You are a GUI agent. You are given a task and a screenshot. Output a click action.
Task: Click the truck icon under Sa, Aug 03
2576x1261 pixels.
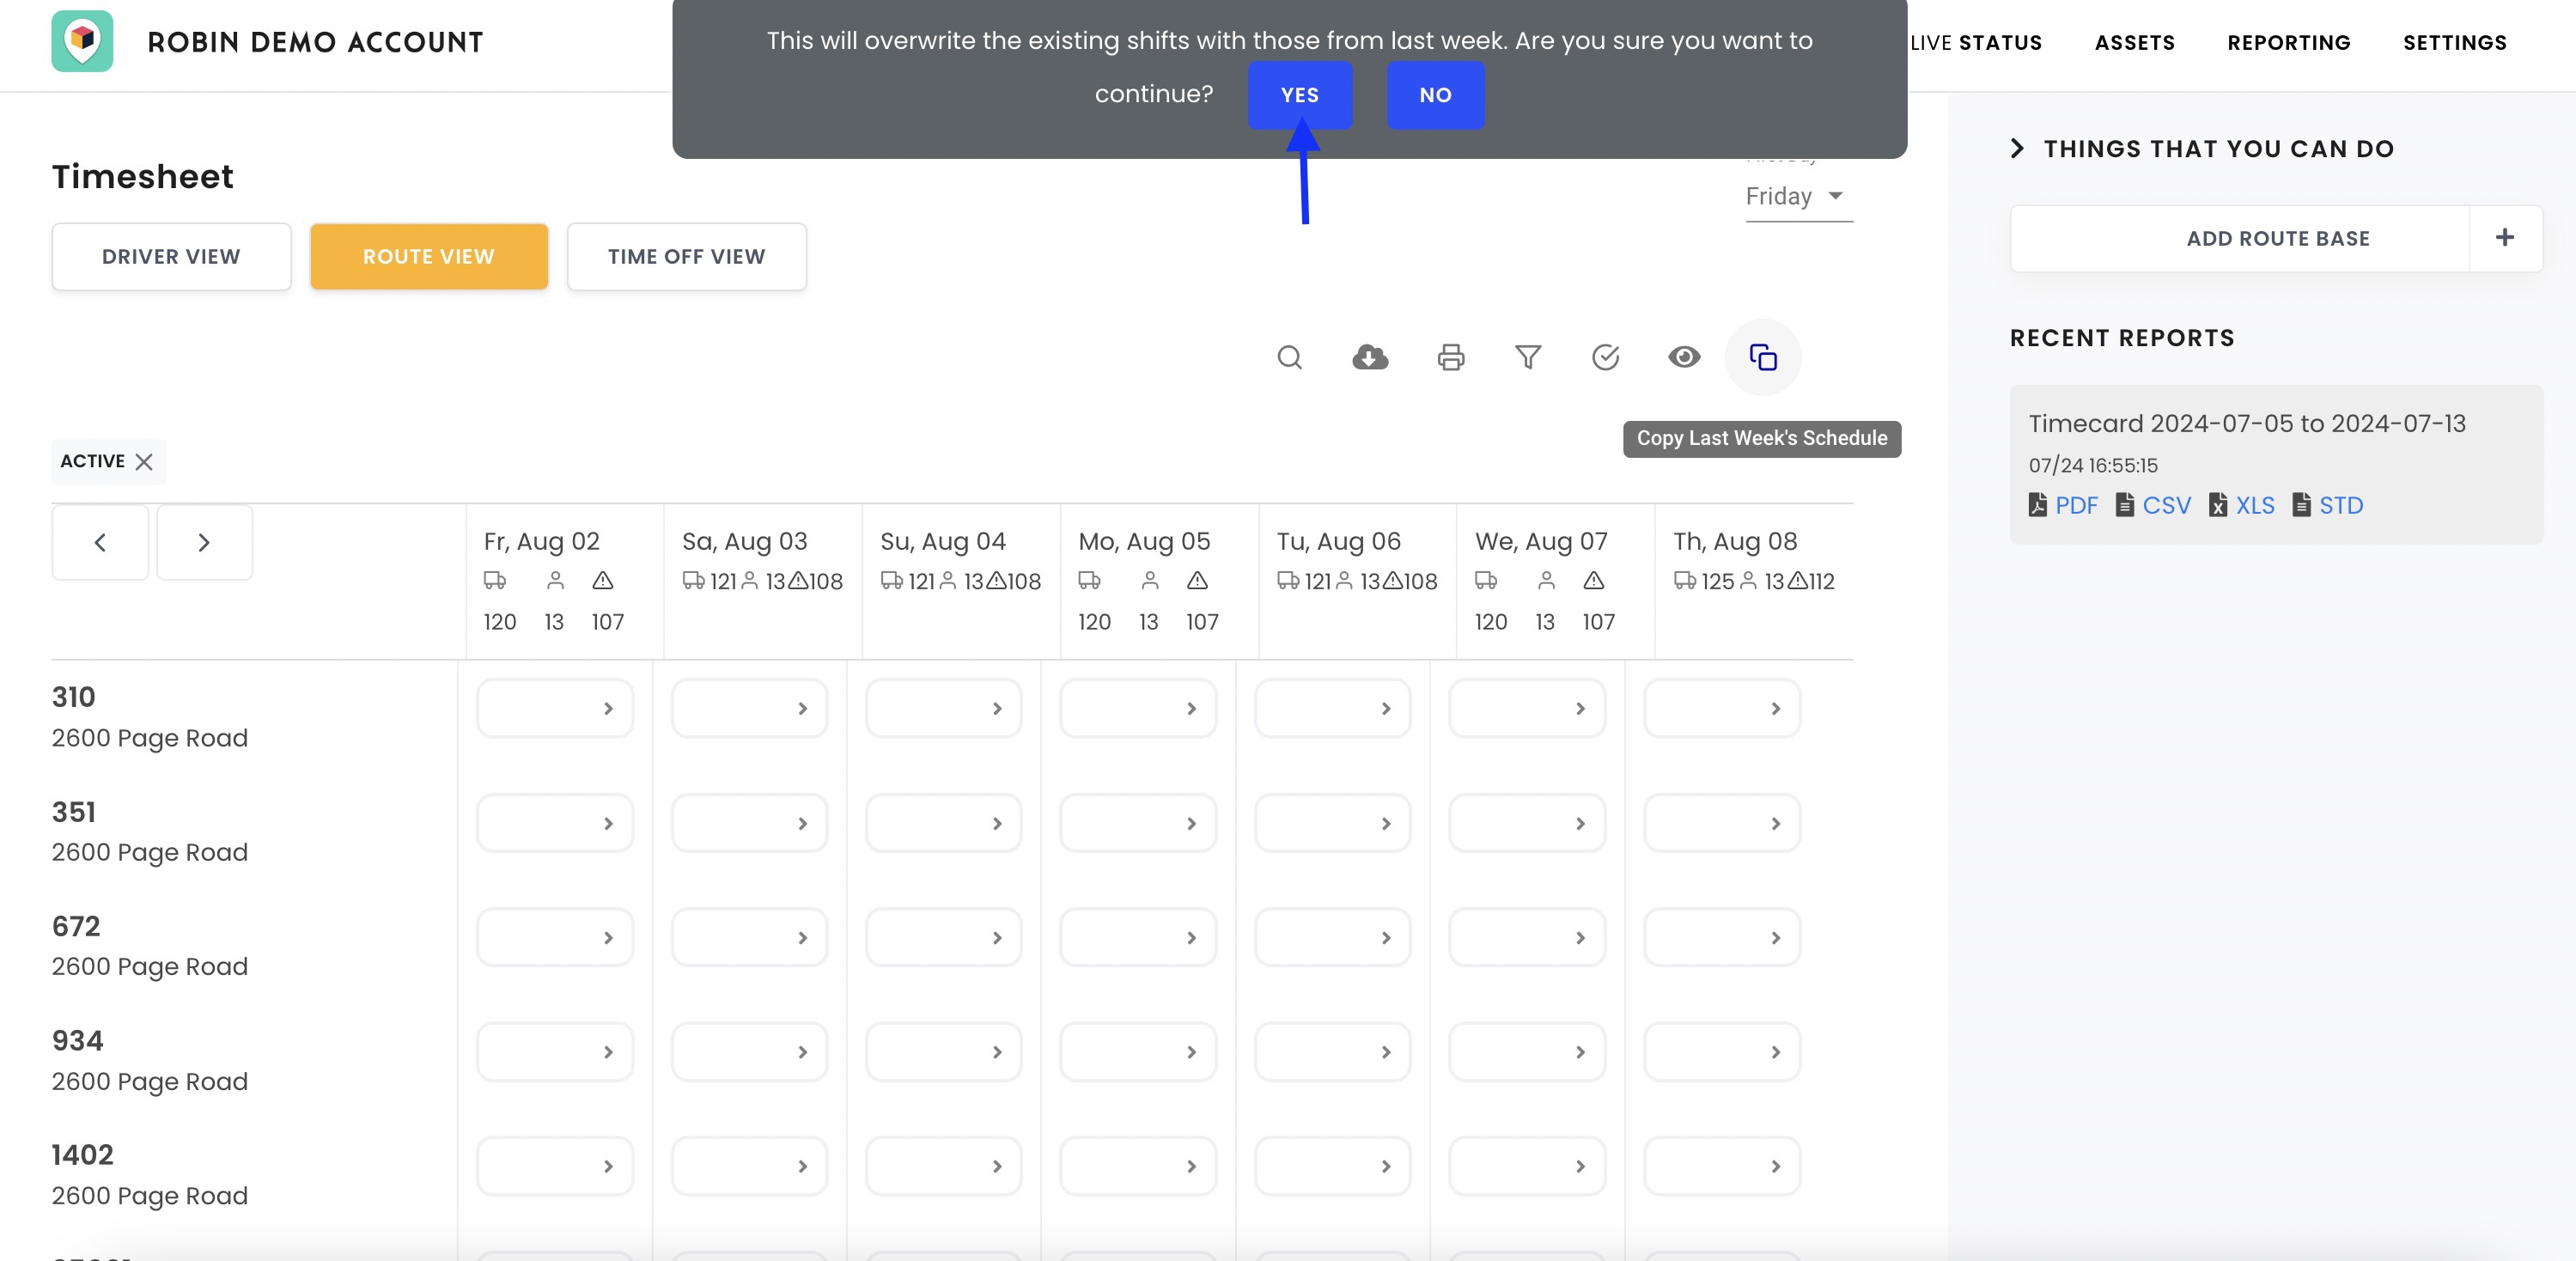tap(693, 580)
